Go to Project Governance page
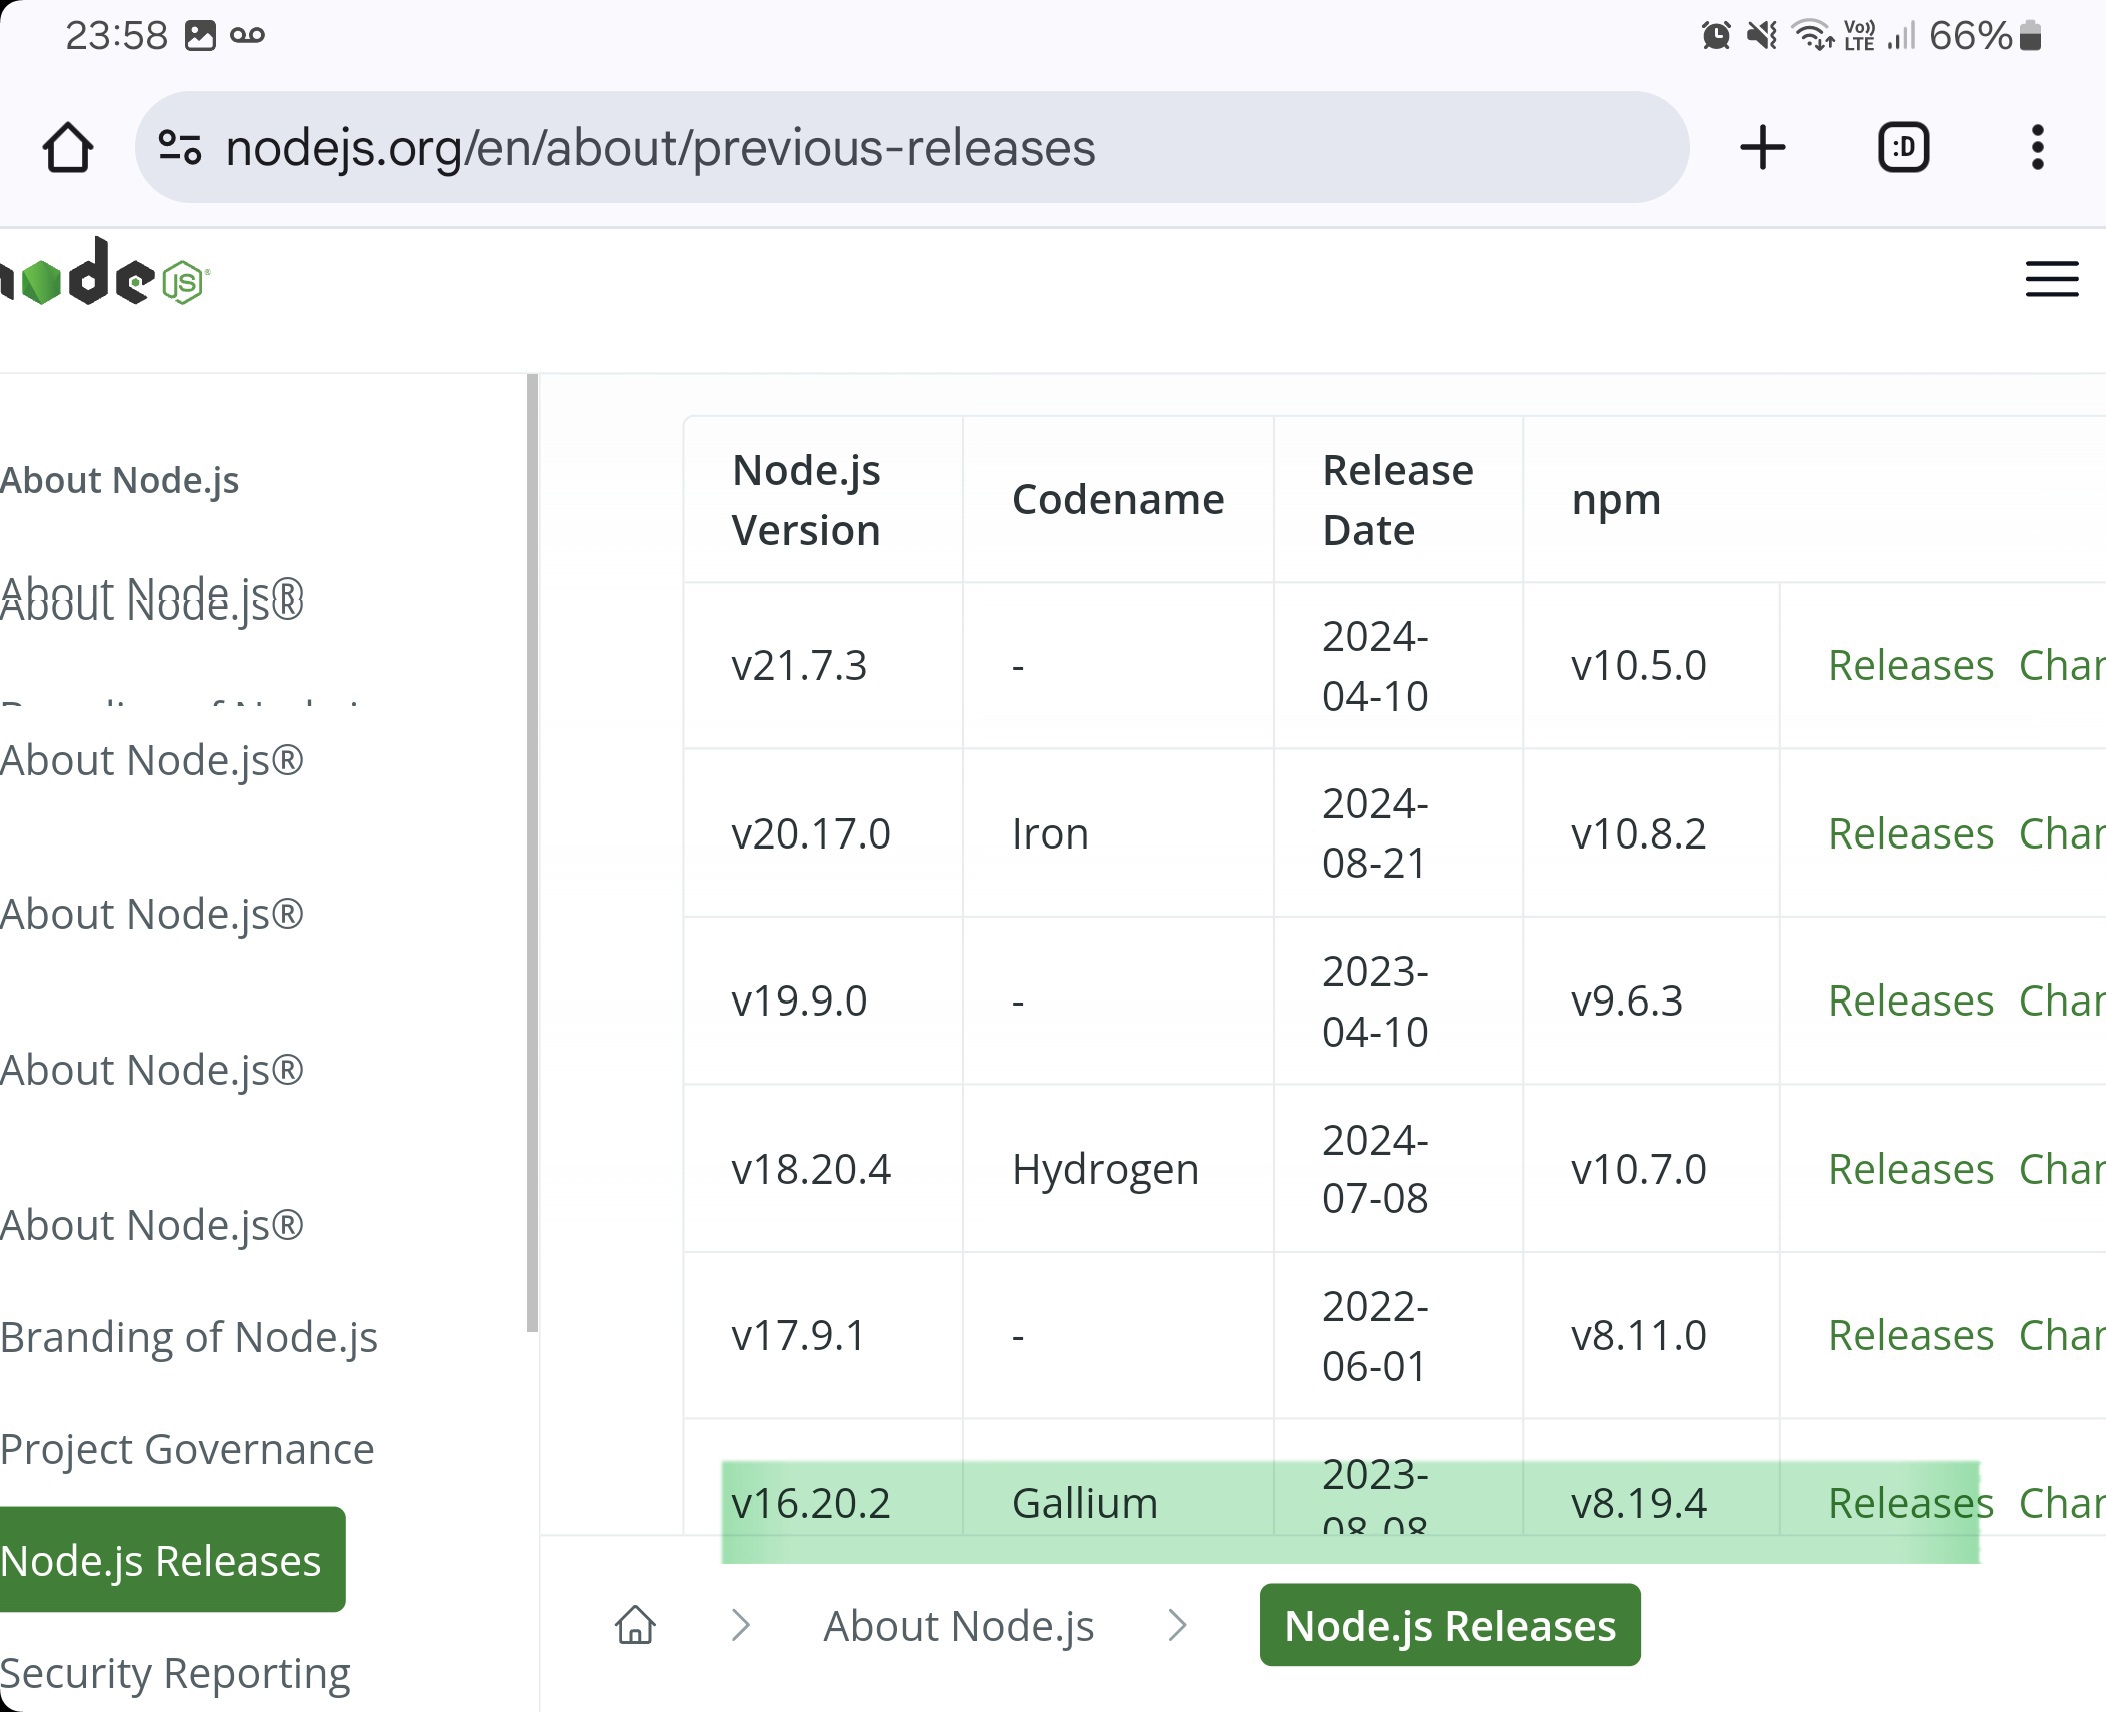Image resolution: width=2106 pixels, height=1712 pixels. tap(187, 1449)
